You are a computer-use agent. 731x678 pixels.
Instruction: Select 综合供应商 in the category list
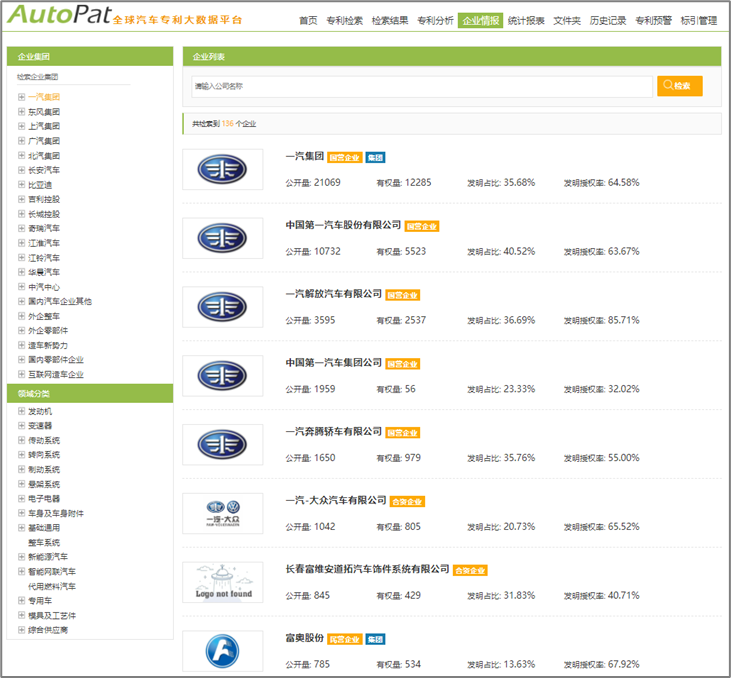48,630
